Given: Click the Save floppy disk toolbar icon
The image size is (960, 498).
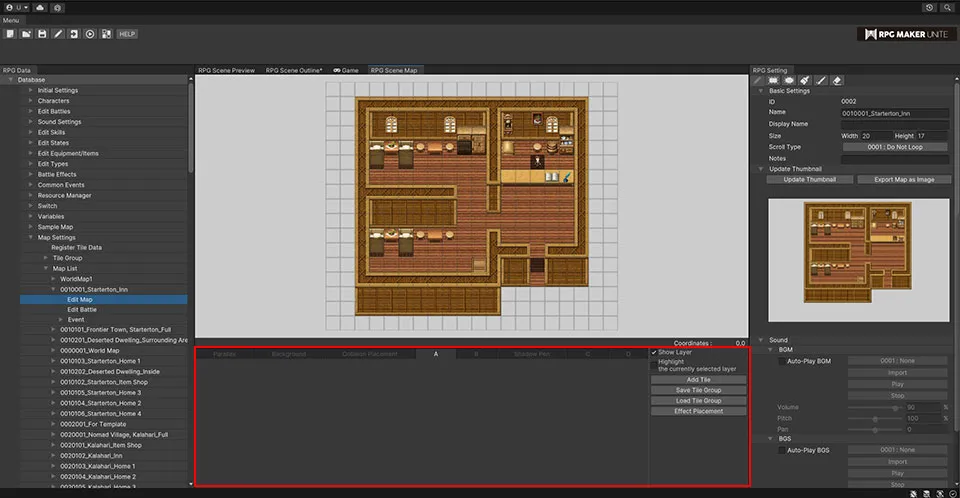Looking at the screenshot, I should (x=42, y=34).
